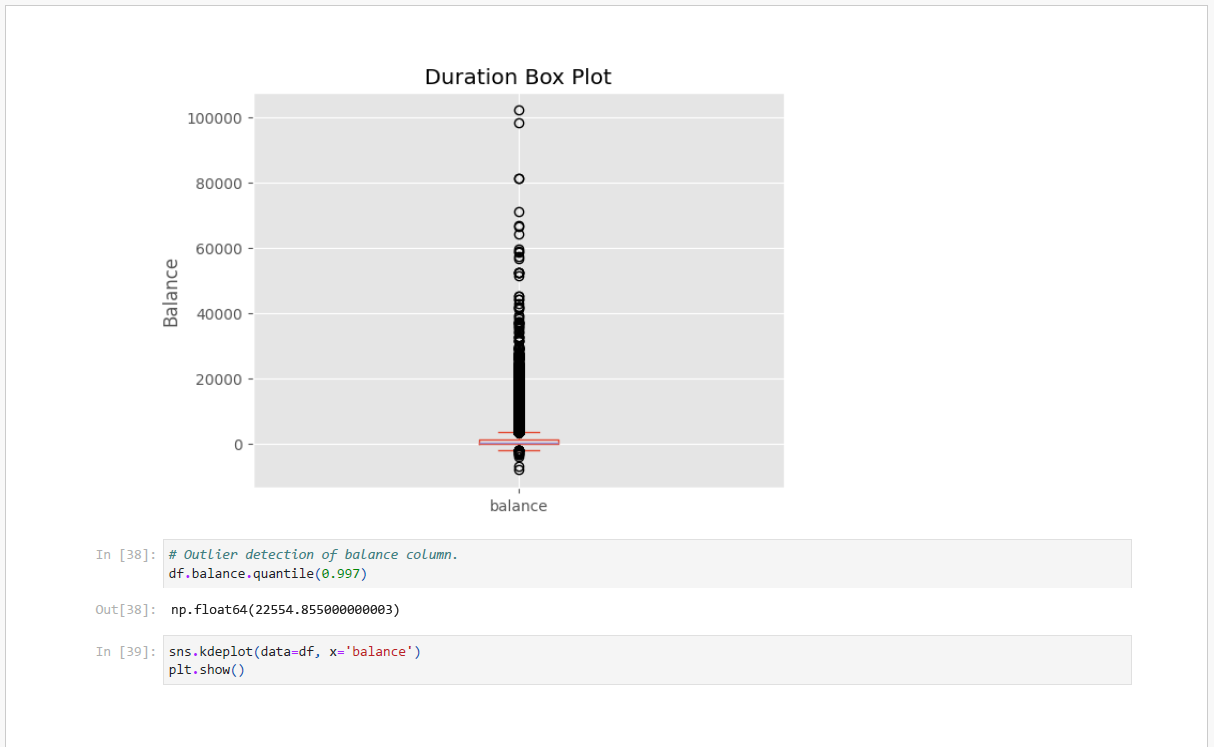
Task: Place cursor on the plt.show() line
Action: [x=207, y=670]
